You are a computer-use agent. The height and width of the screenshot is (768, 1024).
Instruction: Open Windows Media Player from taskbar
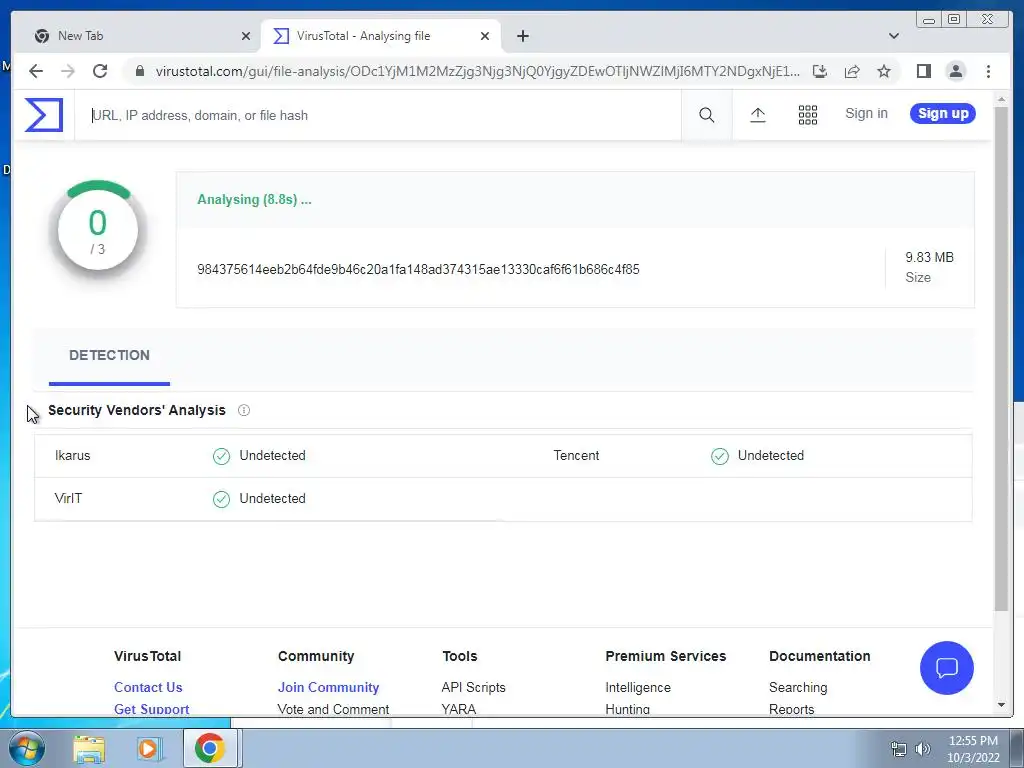point(148,749)
